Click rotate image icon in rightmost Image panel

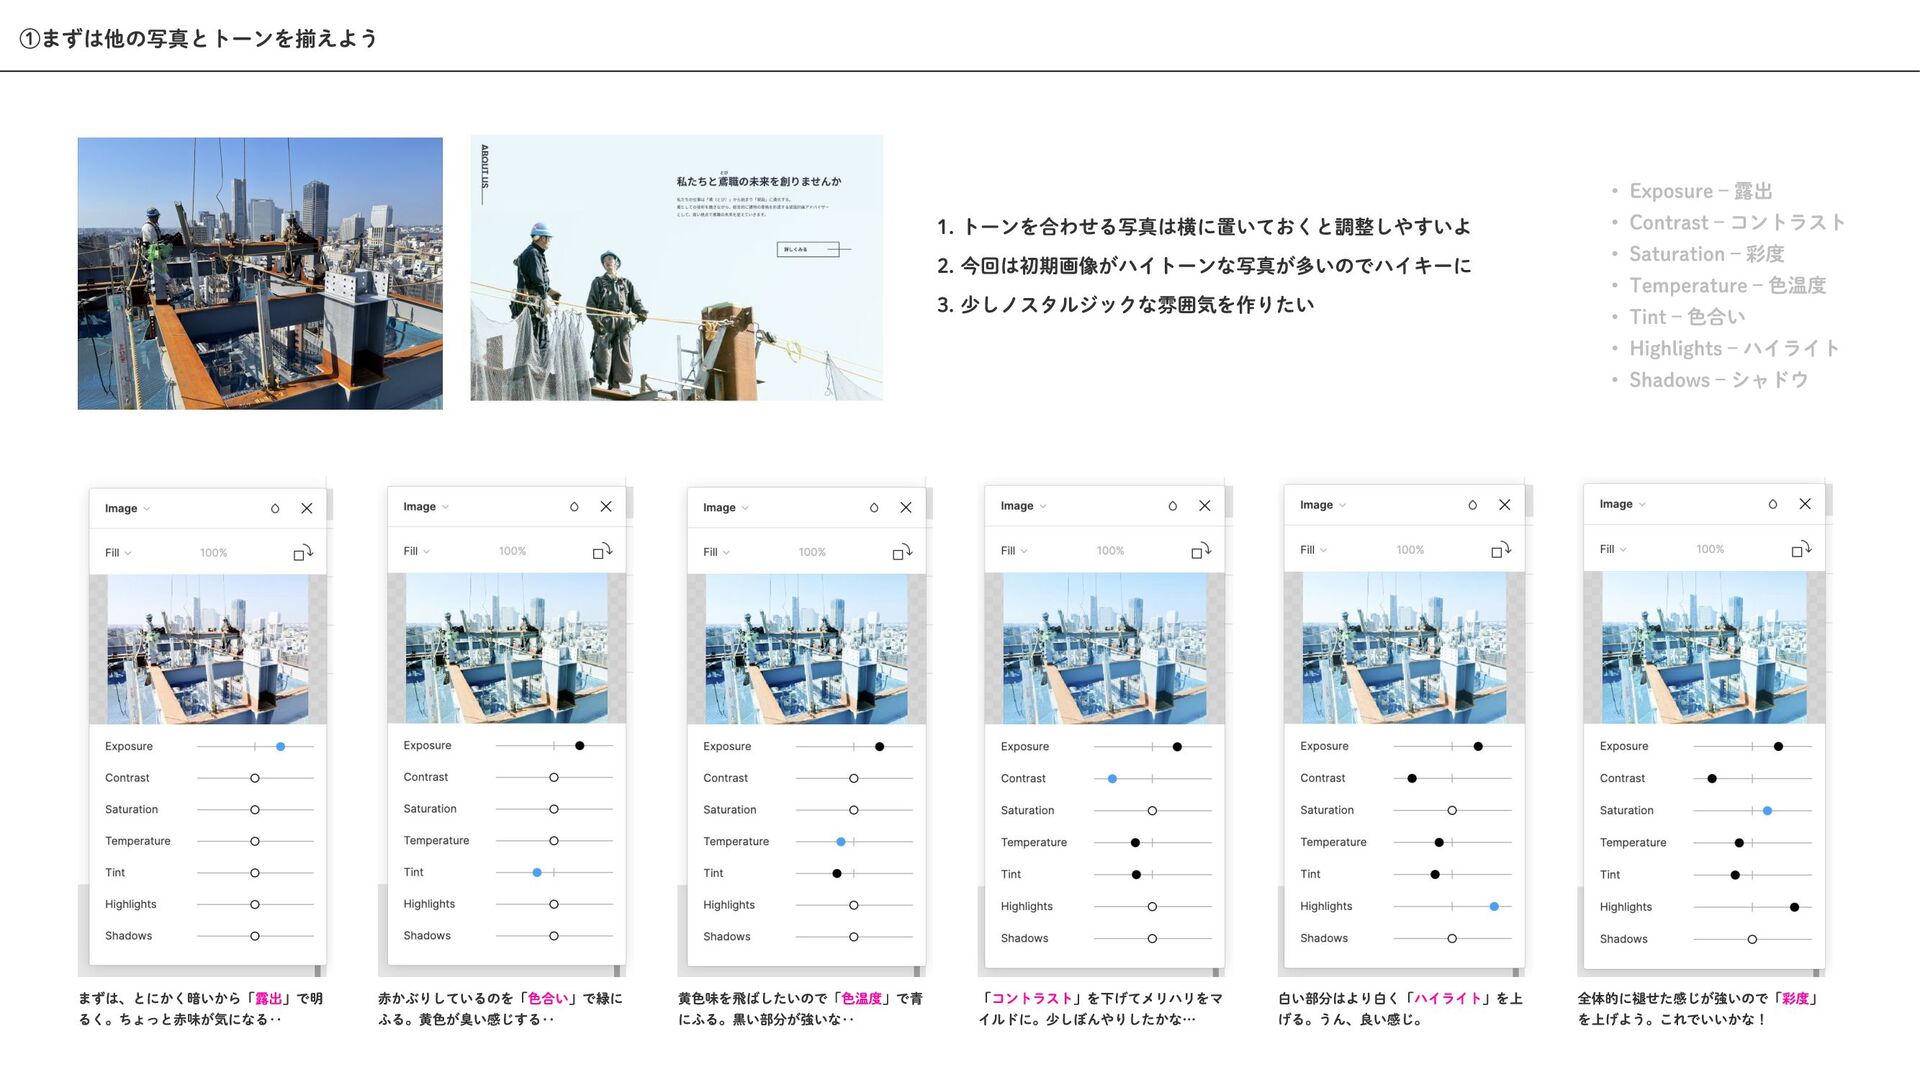click(x=1801, y=550)
